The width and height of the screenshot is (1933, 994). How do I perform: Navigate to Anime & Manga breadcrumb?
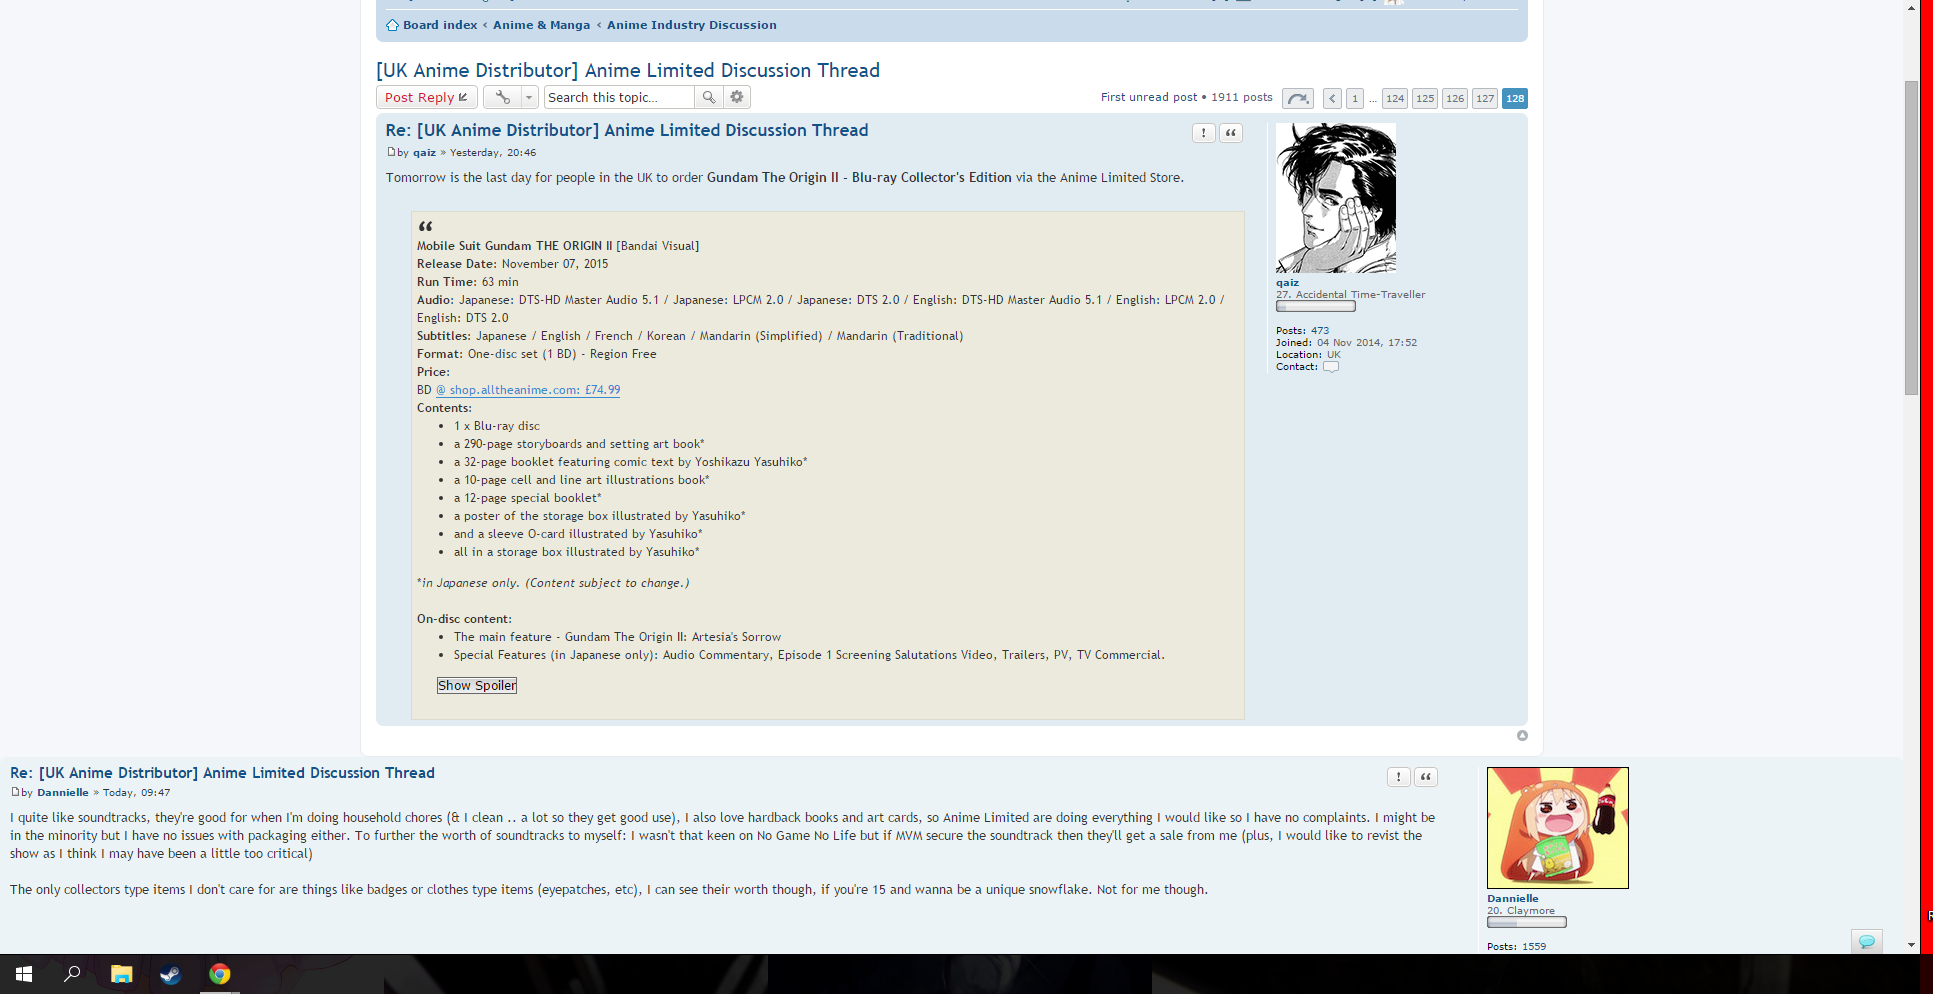click(541, 25)
